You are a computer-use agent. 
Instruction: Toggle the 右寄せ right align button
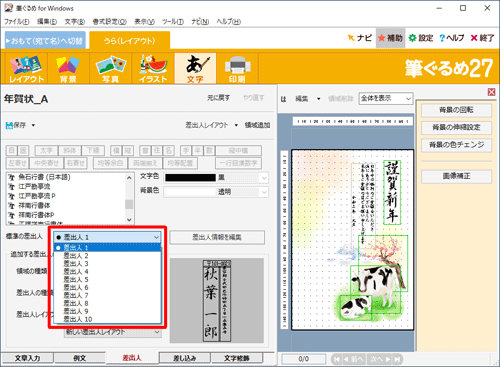point(76,163)
